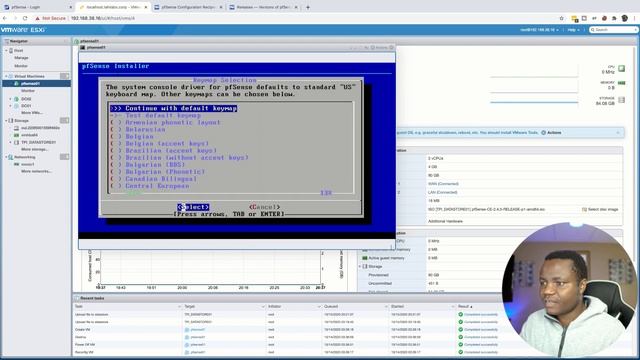Select Manage under Host in Navigator
The image size is (640, 360).
pyautogui.click(x=21, y=58)
